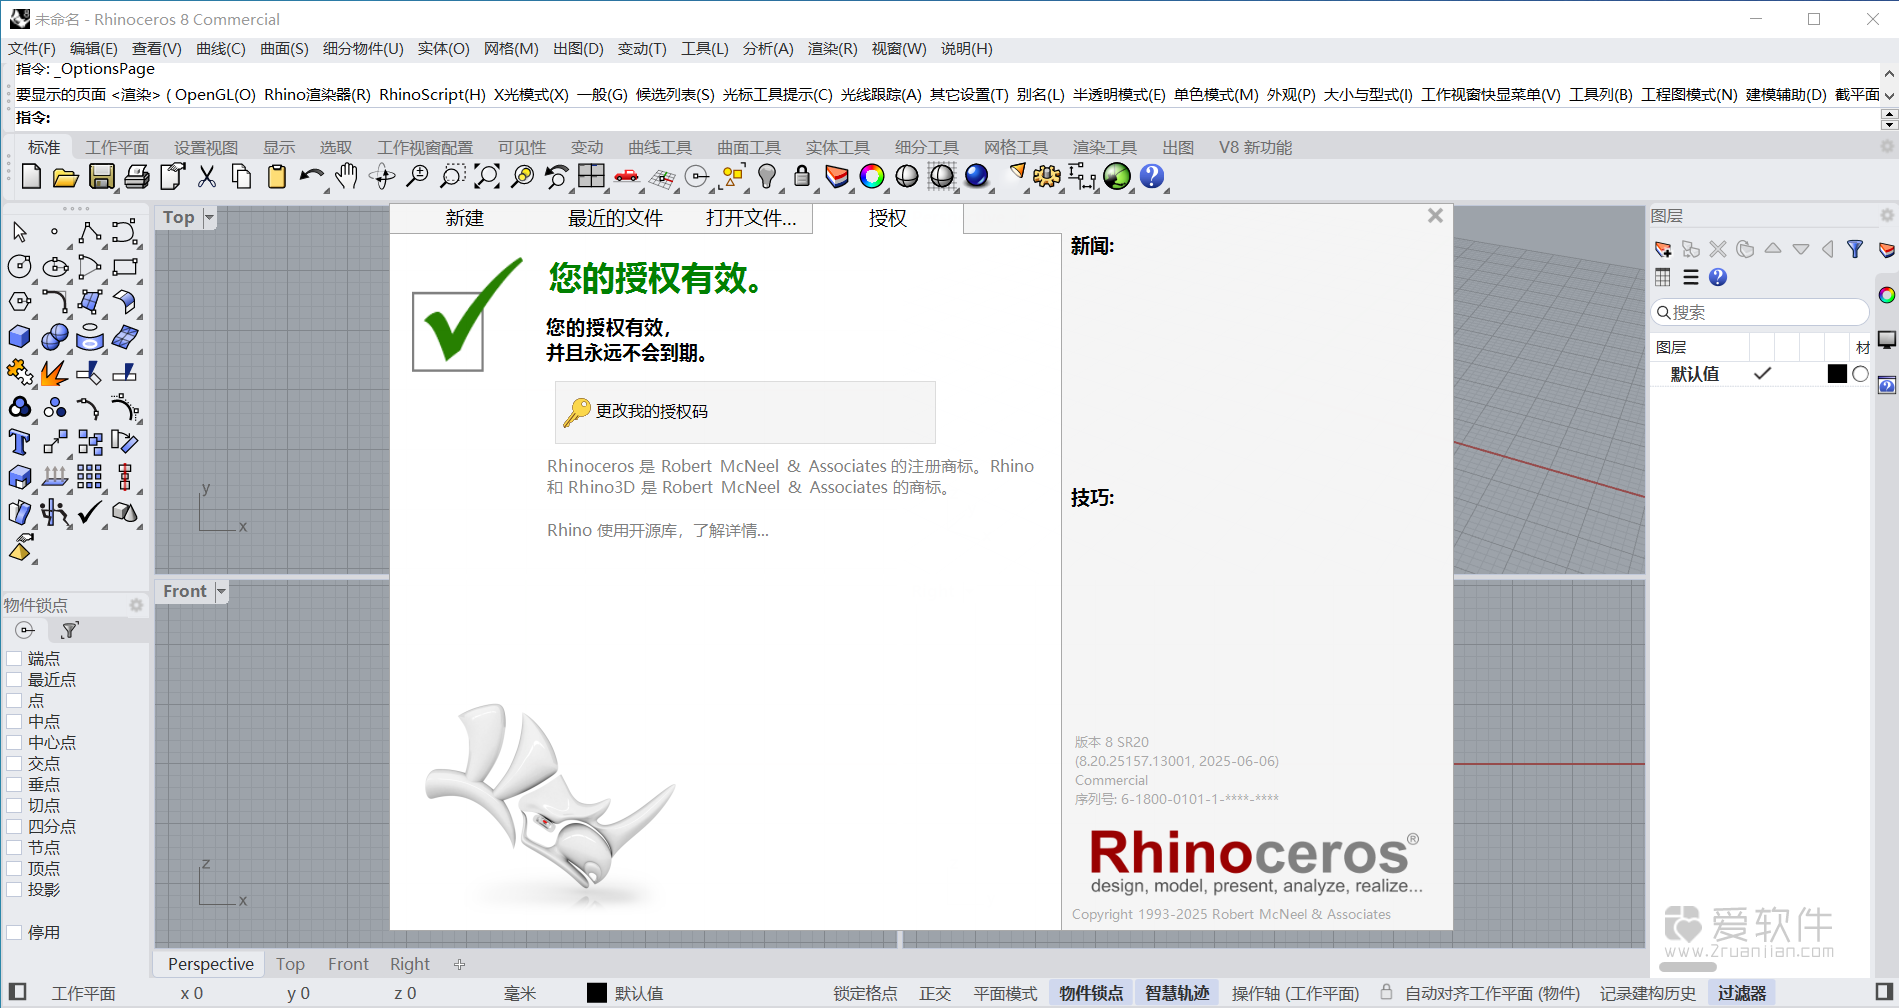
Task: Enable the 四分点 object snap
Action: tap(14, 826)
